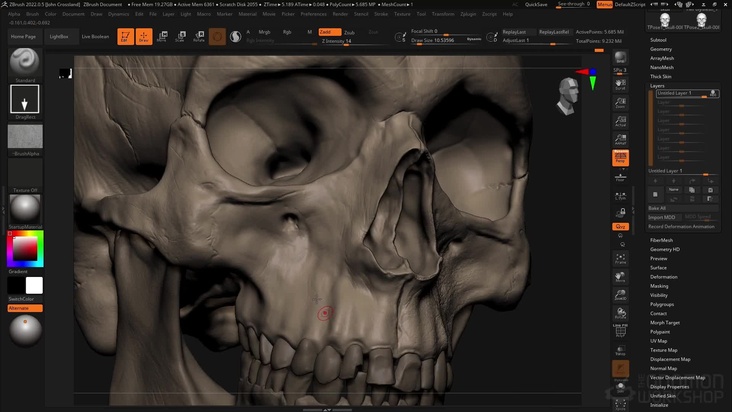The image size is (732, 412).
Task: Click the camera head orientation gizmo
Action: [568, 96]
